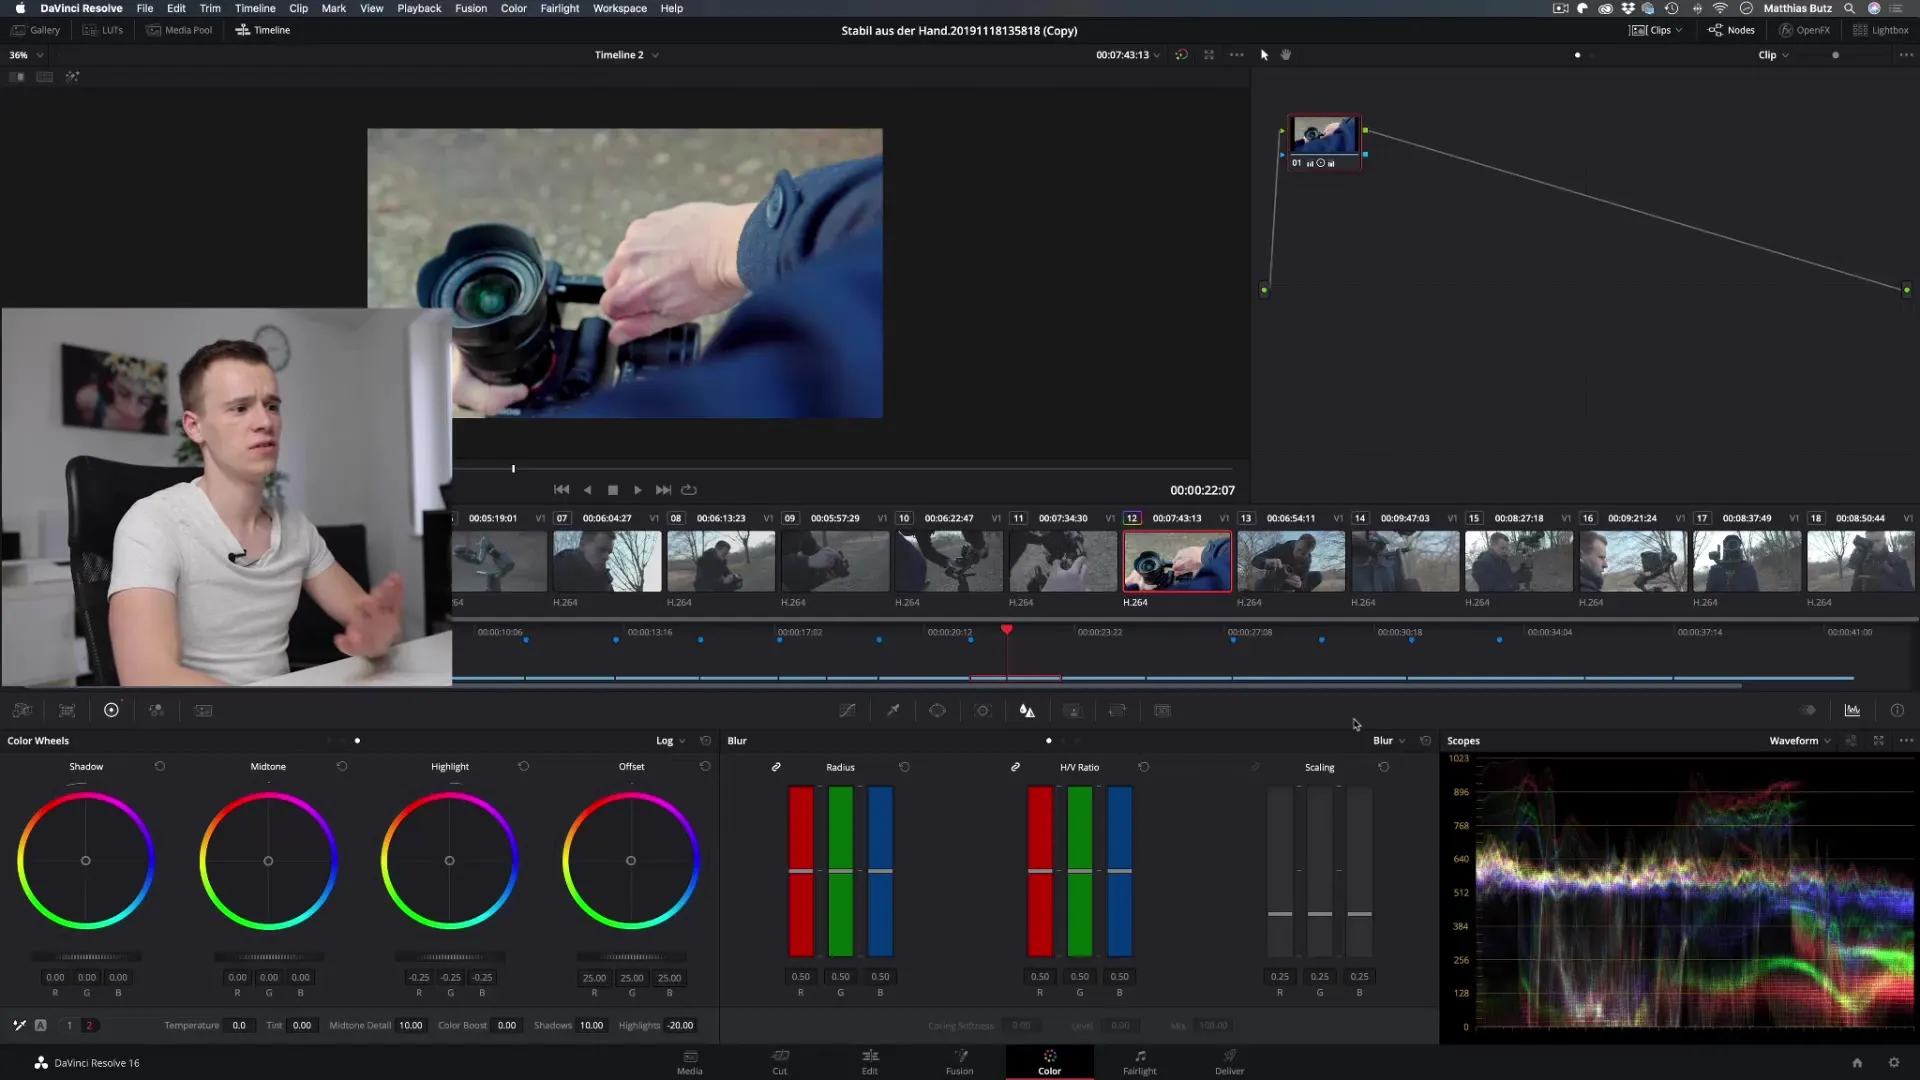Click the auto color magic wand icon
This screenshot has height=1080, width=1920.
(x=19, y=1025)
